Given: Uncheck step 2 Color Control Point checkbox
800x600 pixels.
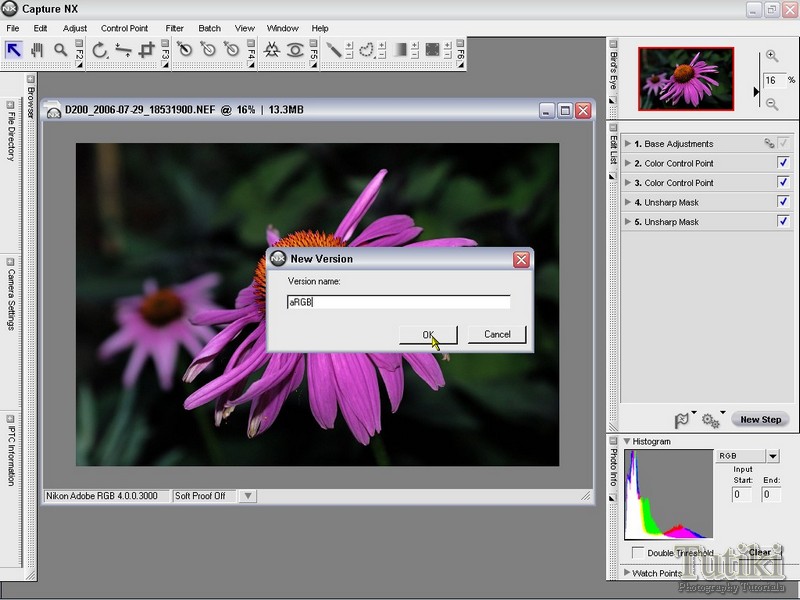Looking at the screenshot, I should click(783, 163).
